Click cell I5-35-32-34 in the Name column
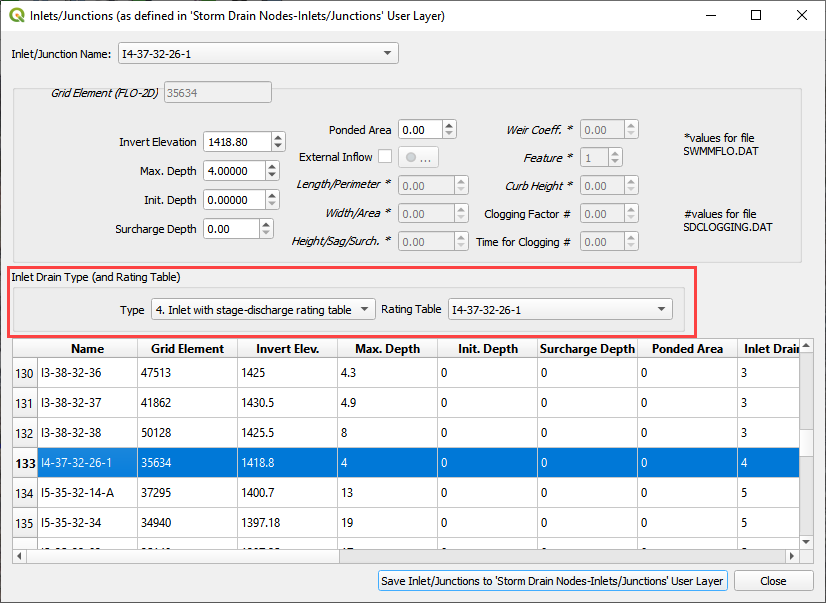Image resolution: width=826 pixels, height=603 pixels. point(88,523)
